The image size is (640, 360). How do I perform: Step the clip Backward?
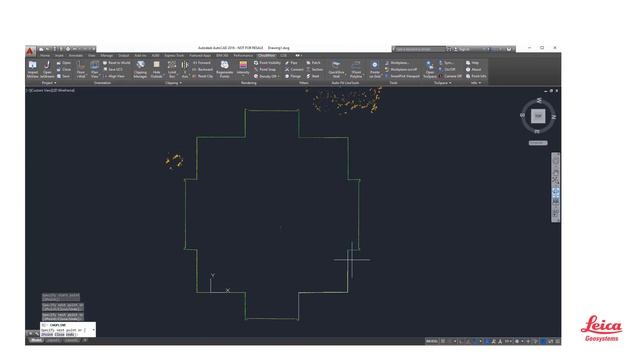203,69
